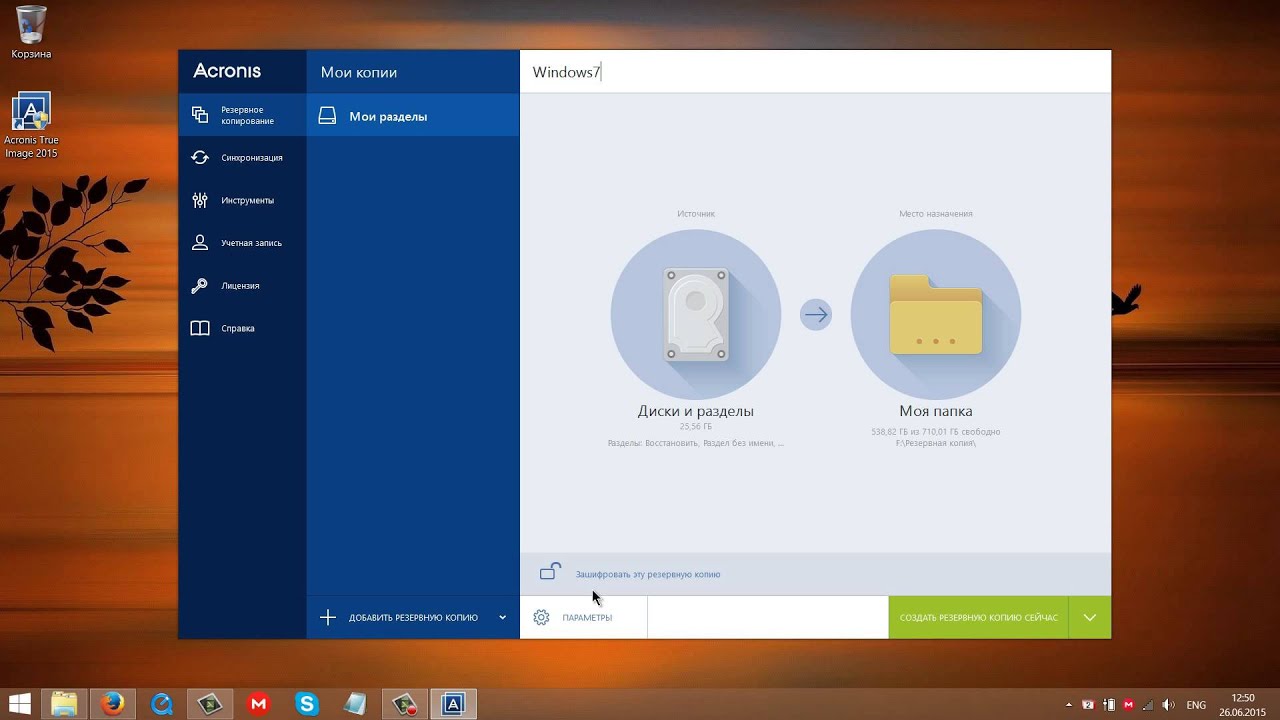Click the tray volume speaker icon

[1168, 705]
